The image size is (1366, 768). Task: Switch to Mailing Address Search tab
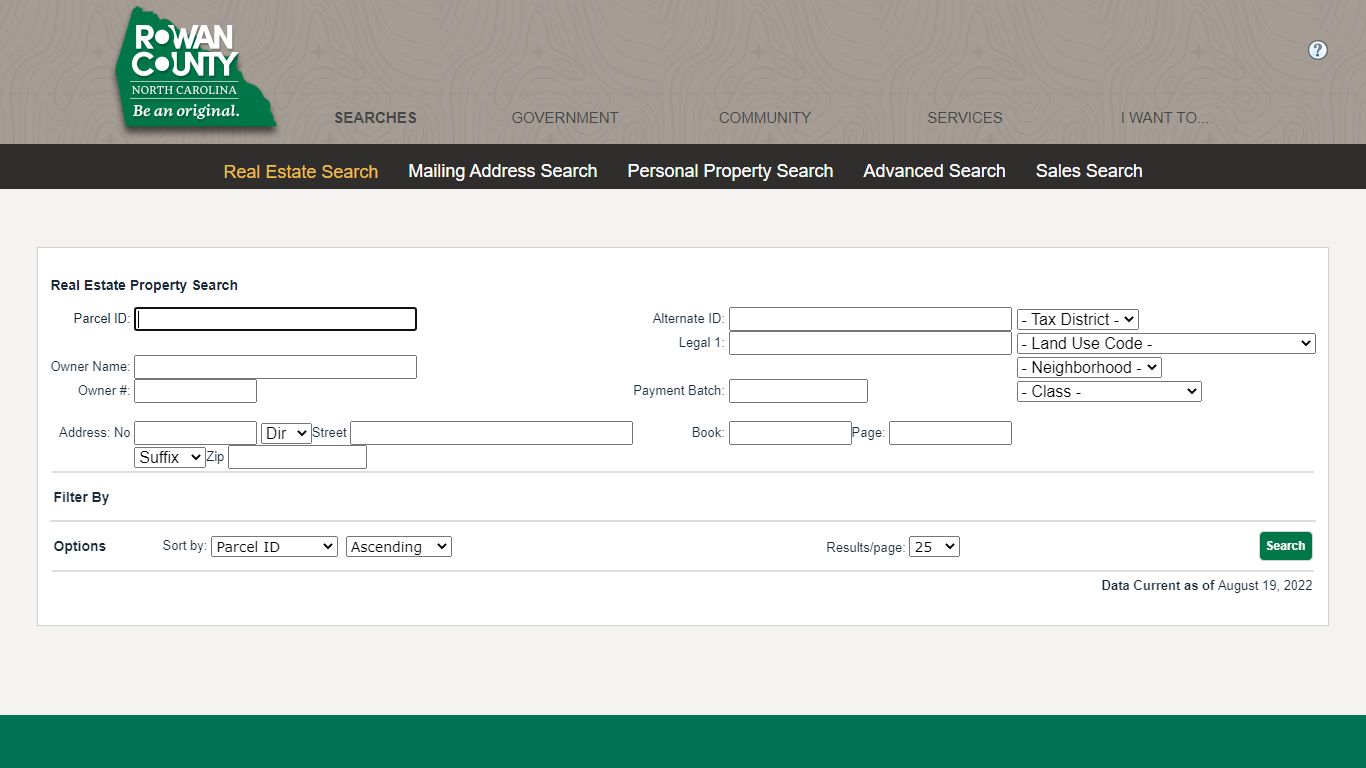click(x=503, y=171)
